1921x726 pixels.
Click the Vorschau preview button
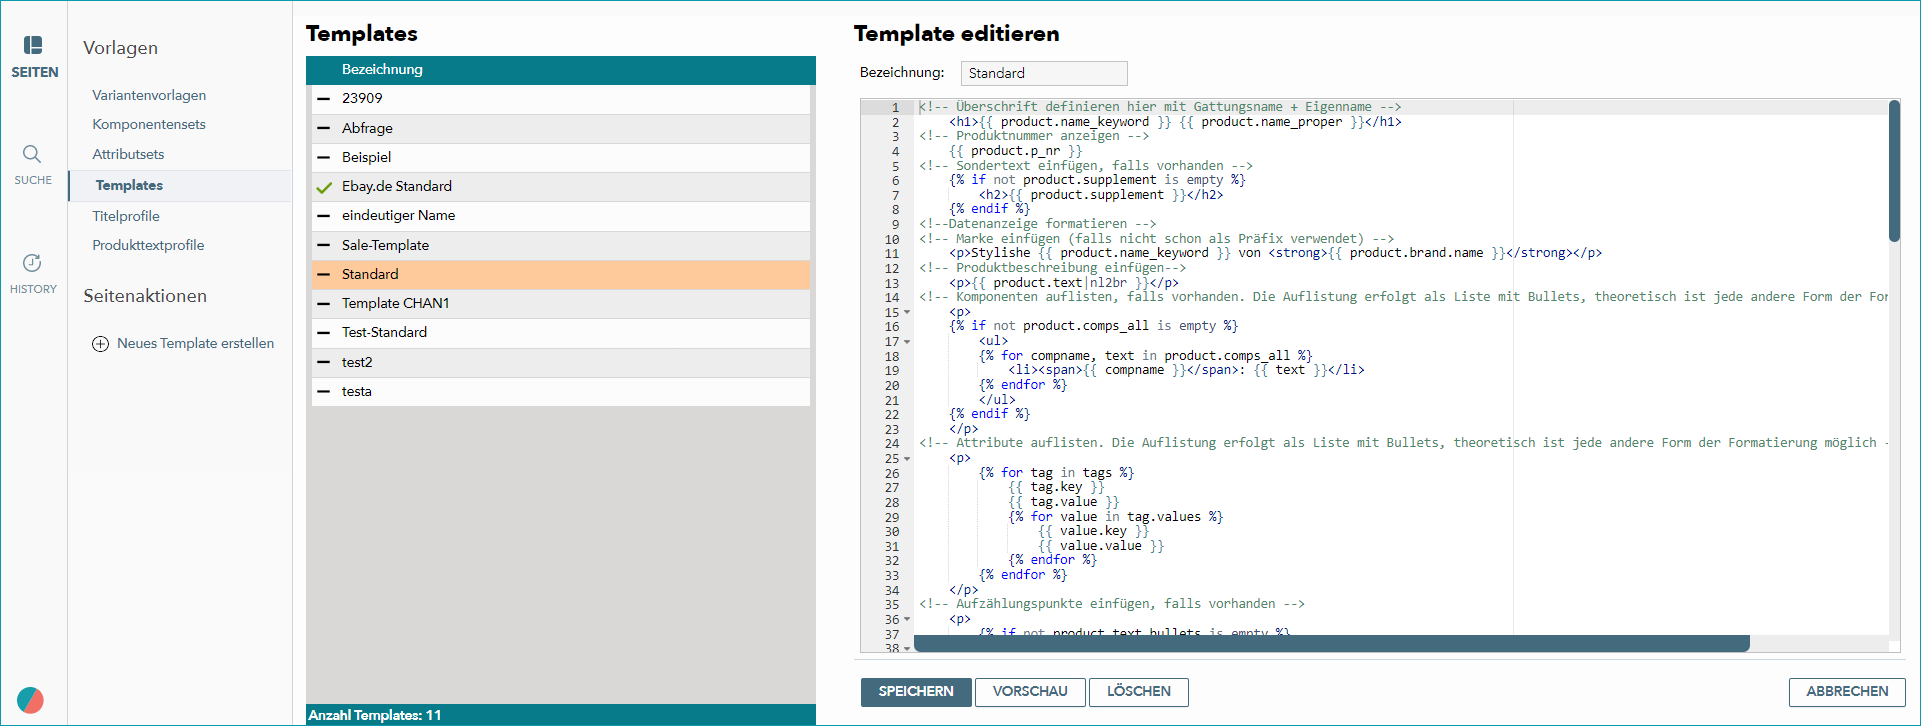coord(1030,692)
